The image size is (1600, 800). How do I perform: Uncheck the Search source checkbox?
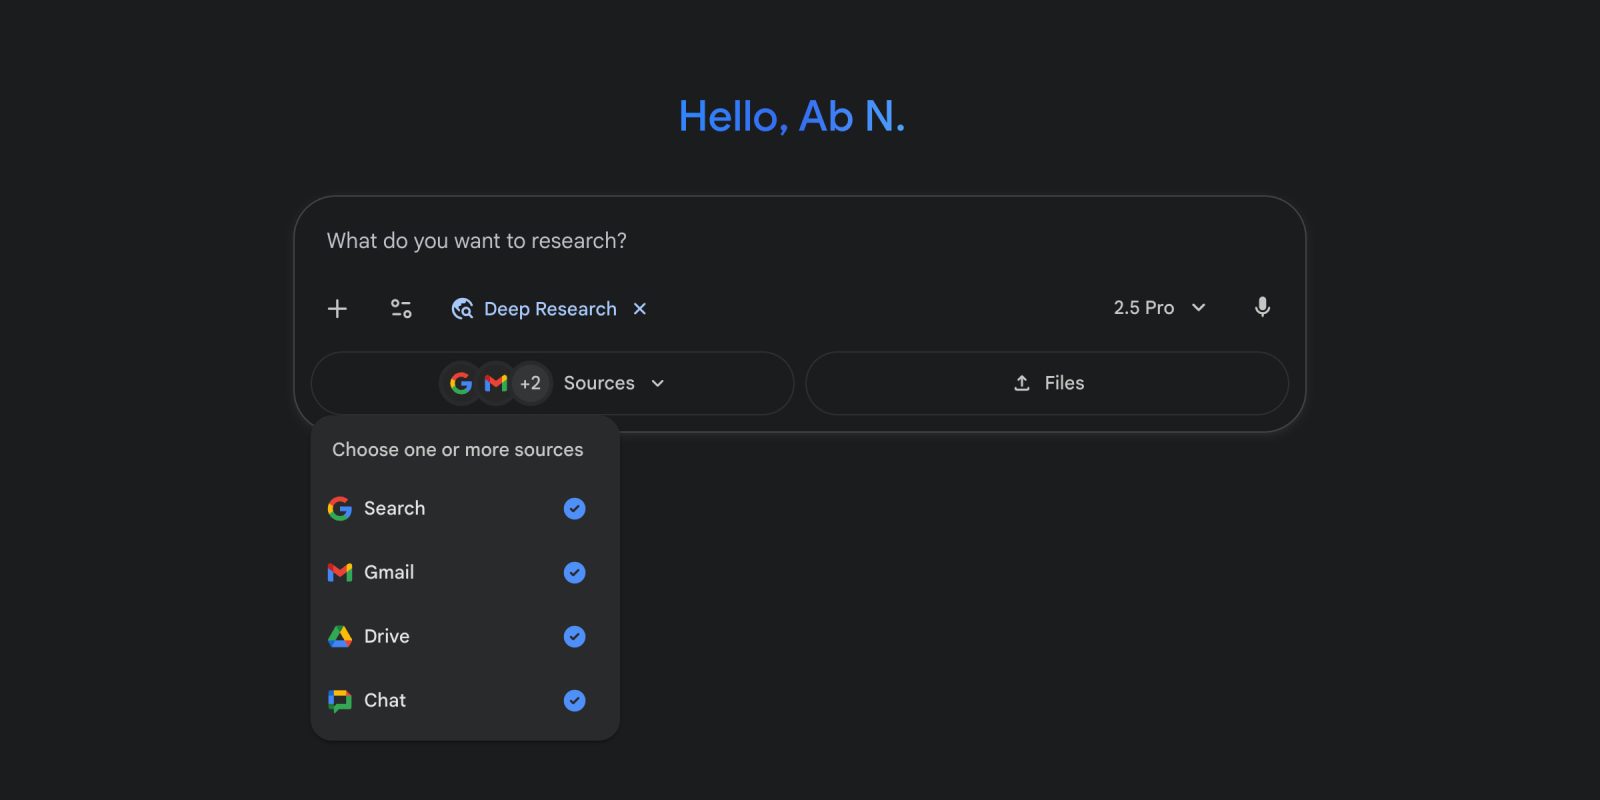click(x=574, y=509)
